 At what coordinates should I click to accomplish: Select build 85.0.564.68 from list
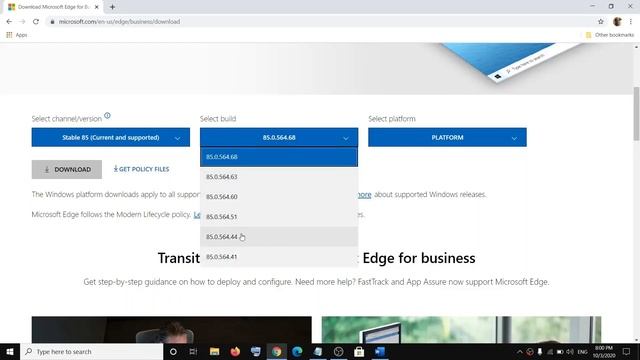[x=279, y=157]
